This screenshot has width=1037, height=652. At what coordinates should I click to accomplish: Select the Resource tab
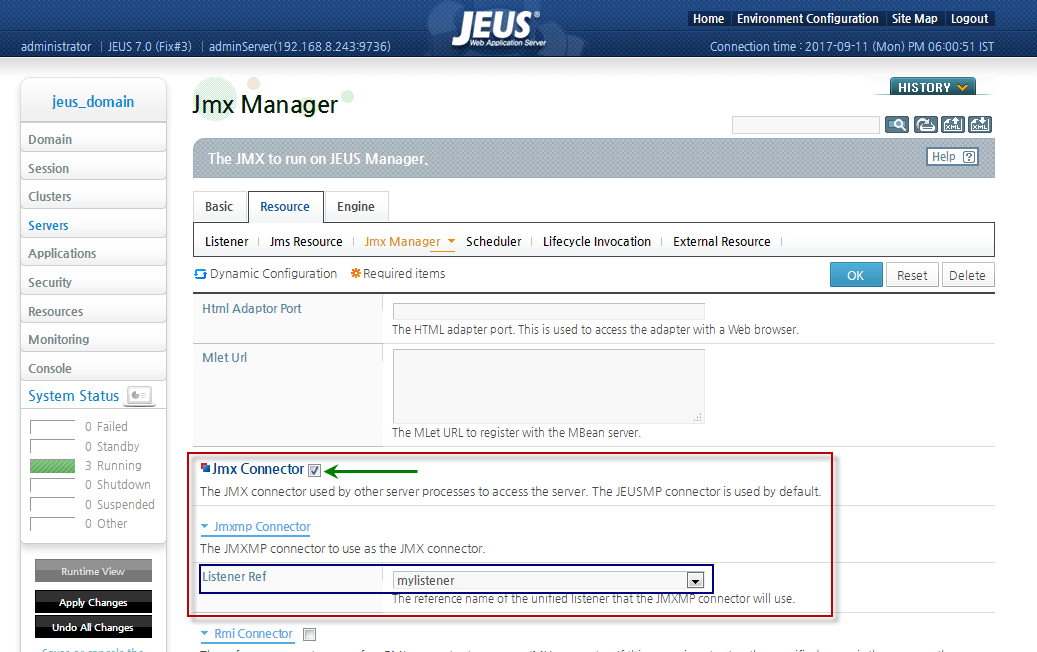(x=285, y=206)
